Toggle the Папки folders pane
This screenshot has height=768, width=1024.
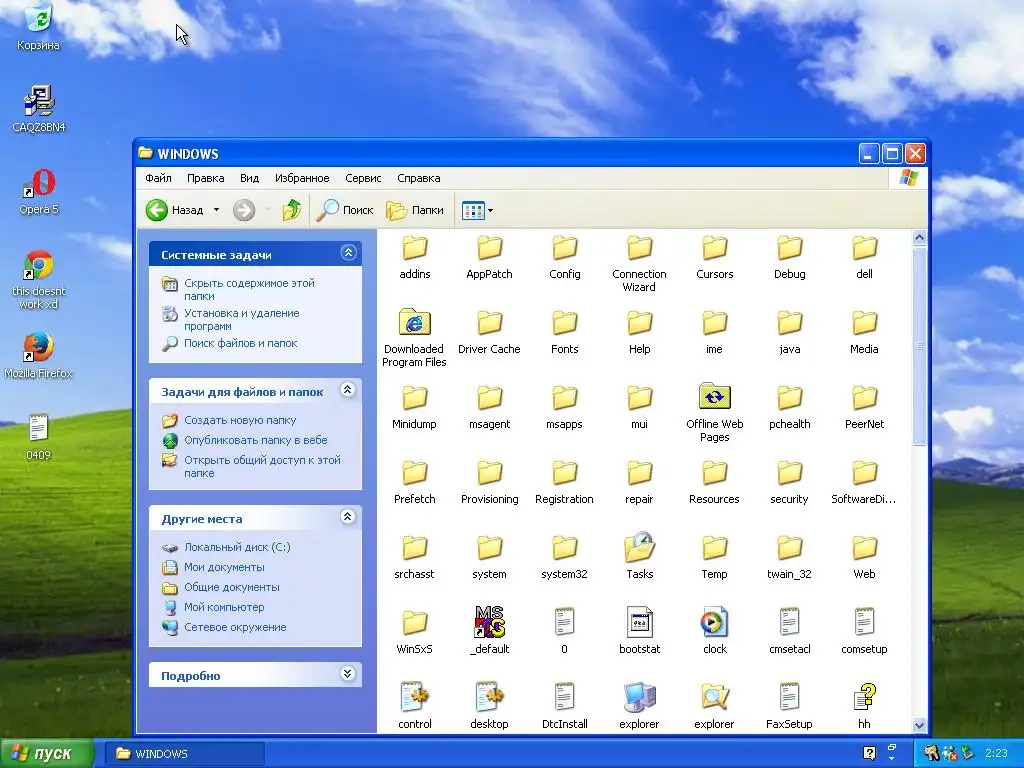click(415, 210)
